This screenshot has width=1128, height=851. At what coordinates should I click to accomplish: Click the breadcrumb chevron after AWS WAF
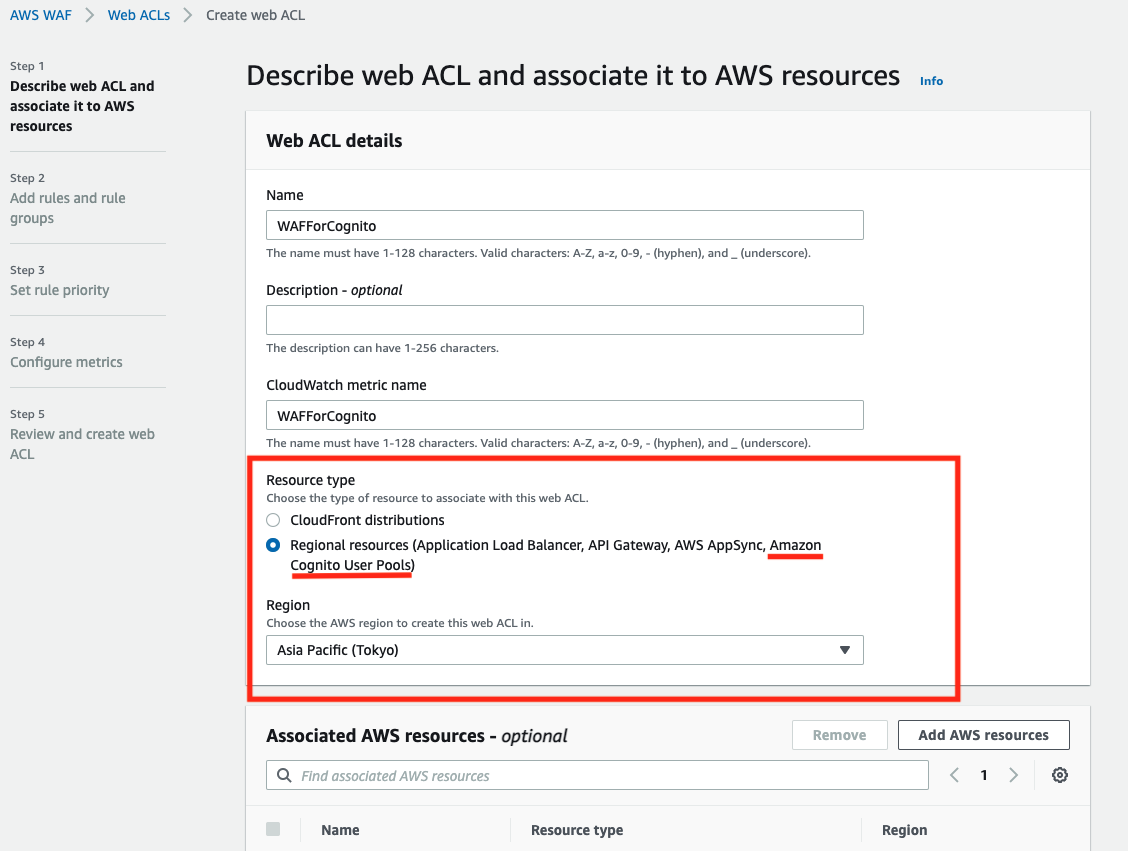[x=89, y=15]
